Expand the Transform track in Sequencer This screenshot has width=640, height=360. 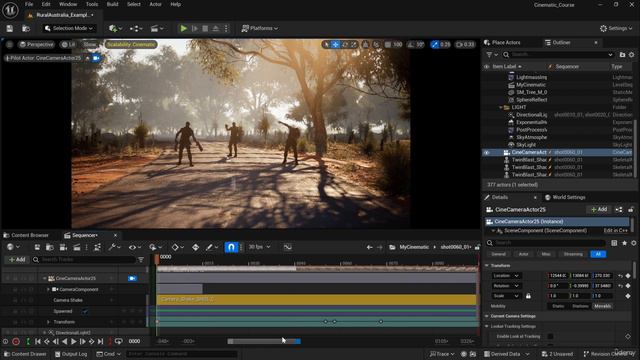tap(49, 322)
